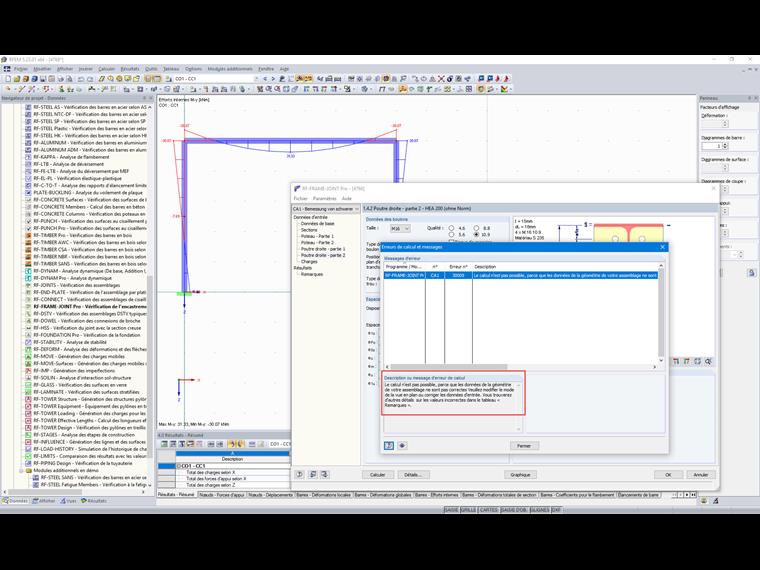Go to previous load case arrow beside CO1 - CC1

pyautogui.click(x=265, y=79)
